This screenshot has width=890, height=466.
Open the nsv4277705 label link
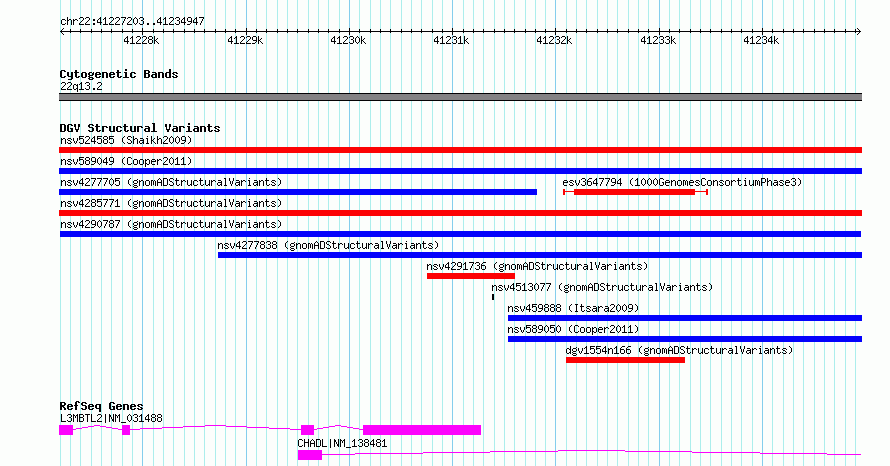[x=171, y=182]
